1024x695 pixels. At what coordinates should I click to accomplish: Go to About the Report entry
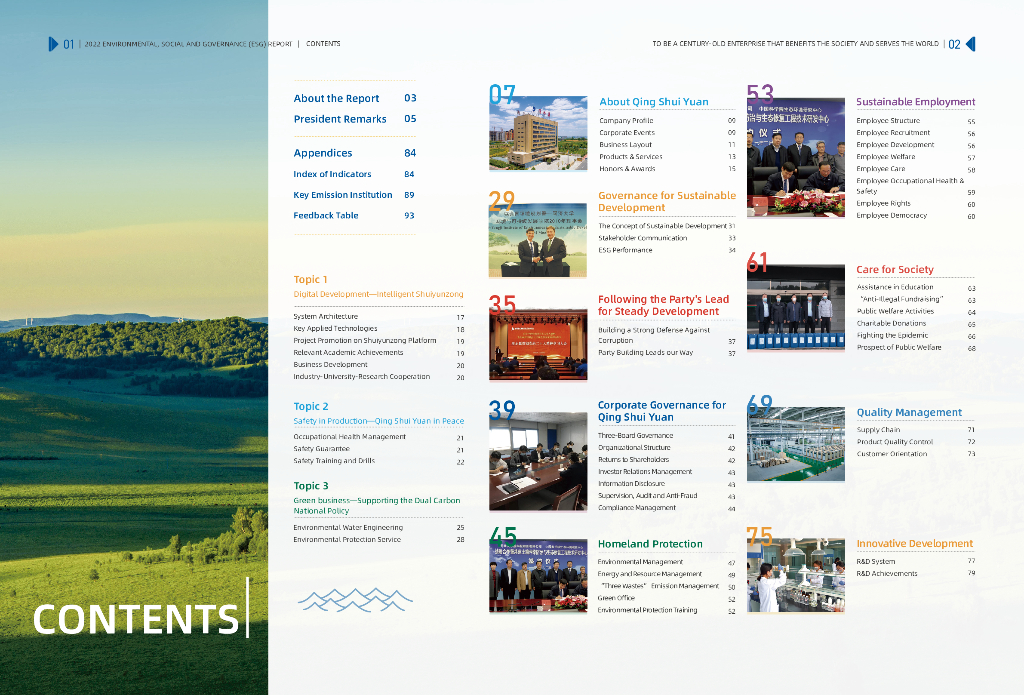[x=336, y=98]
